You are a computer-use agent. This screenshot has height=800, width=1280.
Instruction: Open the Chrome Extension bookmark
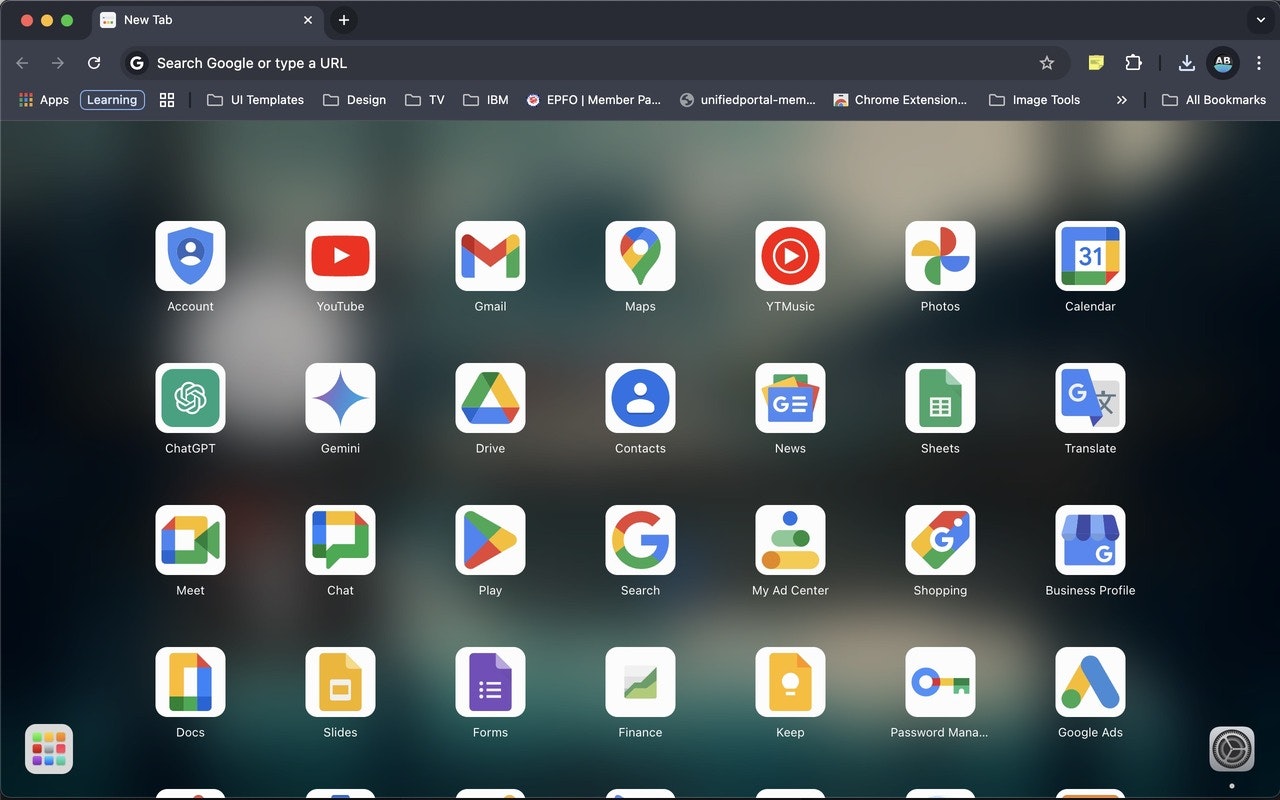pos(901,100)
